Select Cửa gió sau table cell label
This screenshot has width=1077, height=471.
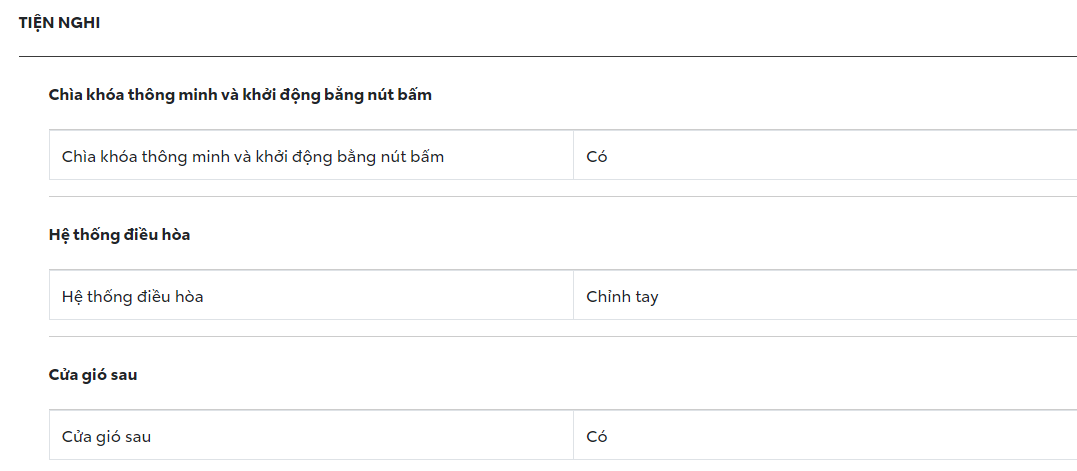pyautogui.click(x=106, y=436)
